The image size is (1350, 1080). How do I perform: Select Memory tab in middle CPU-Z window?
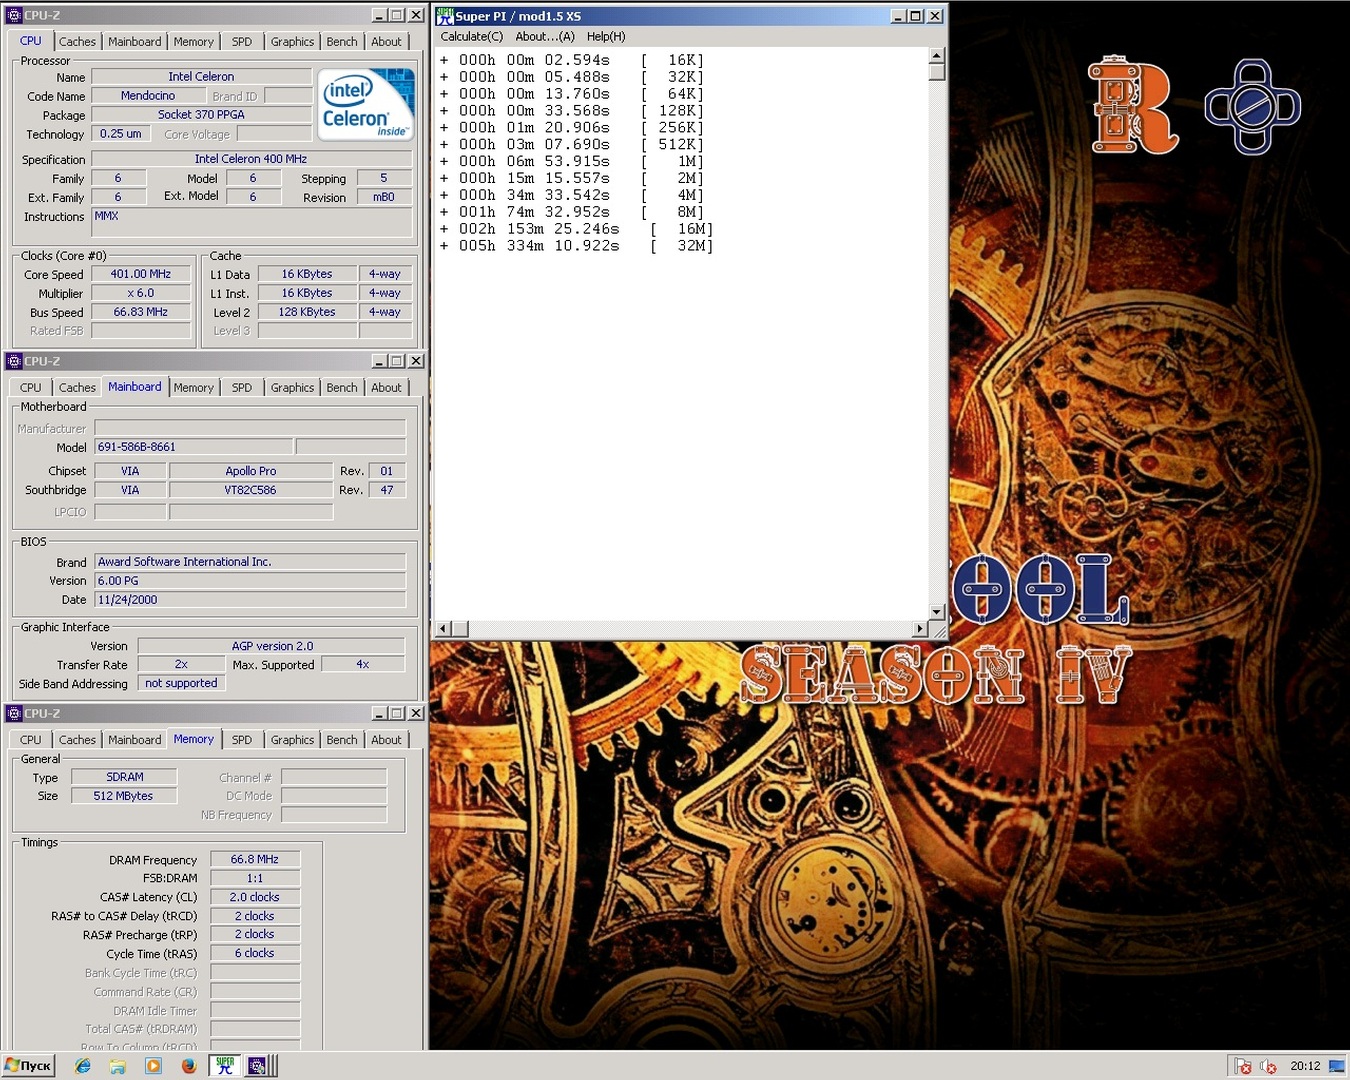193,388
